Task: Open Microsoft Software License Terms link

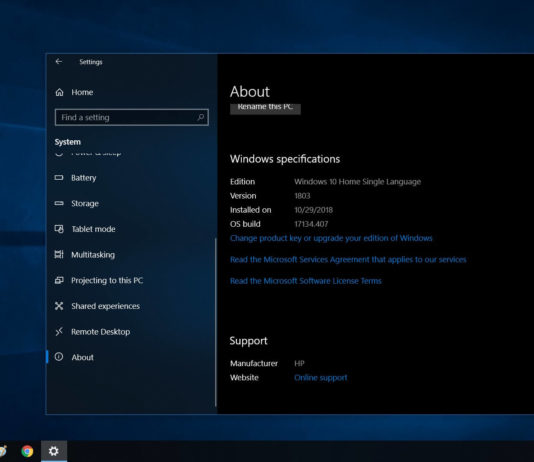Action: pos(306,281)
